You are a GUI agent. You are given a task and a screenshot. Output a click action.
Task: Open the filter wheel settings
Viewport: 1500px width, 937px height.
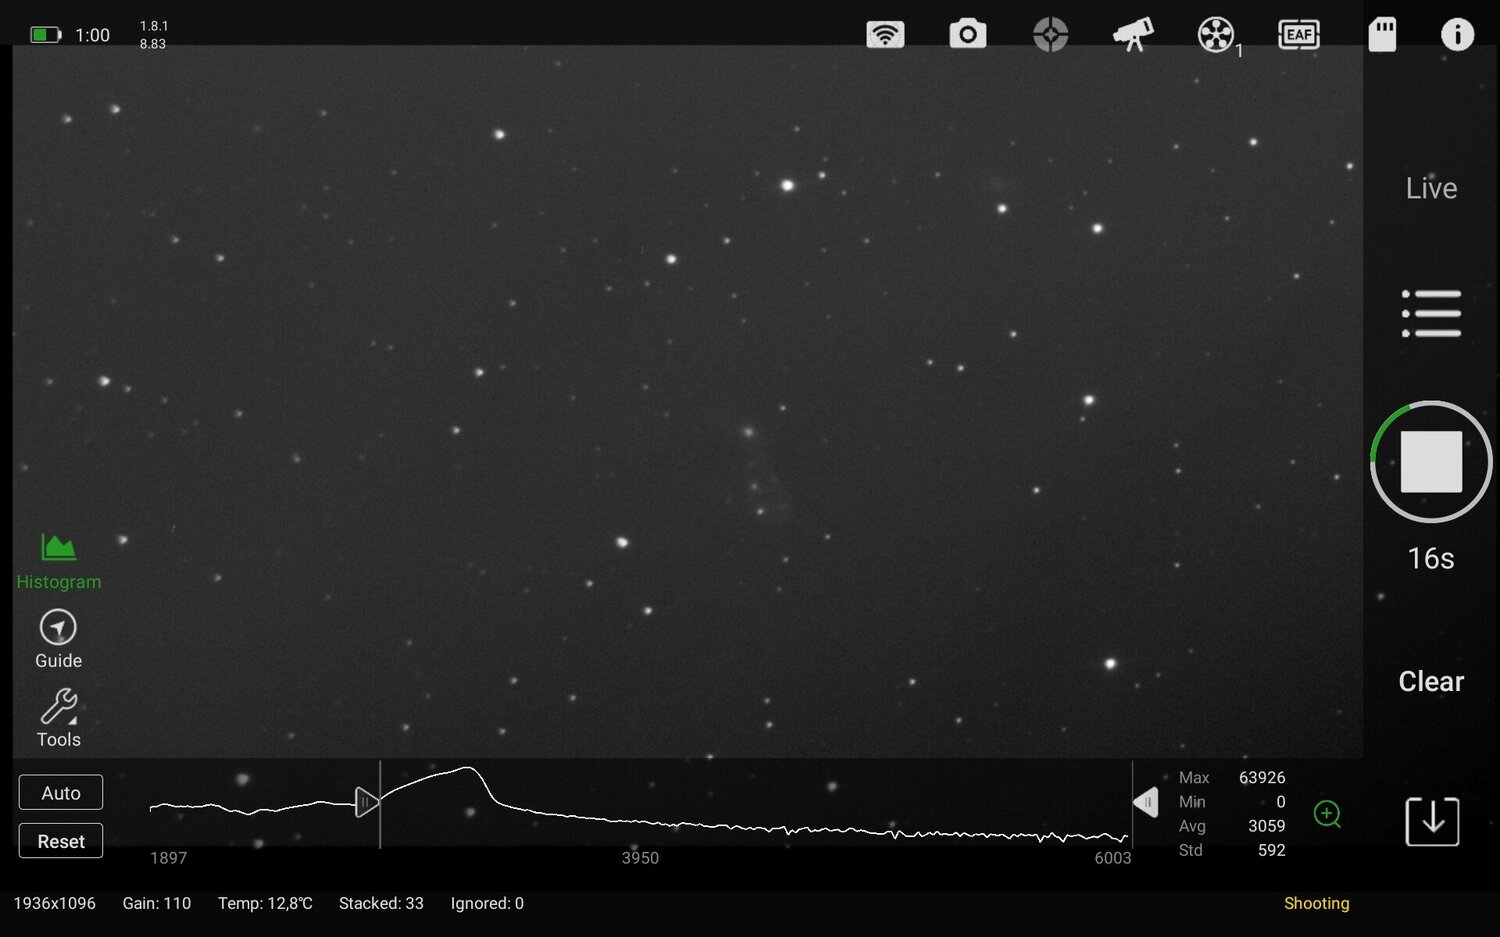pyautogui.click(x=1216, y=34)
